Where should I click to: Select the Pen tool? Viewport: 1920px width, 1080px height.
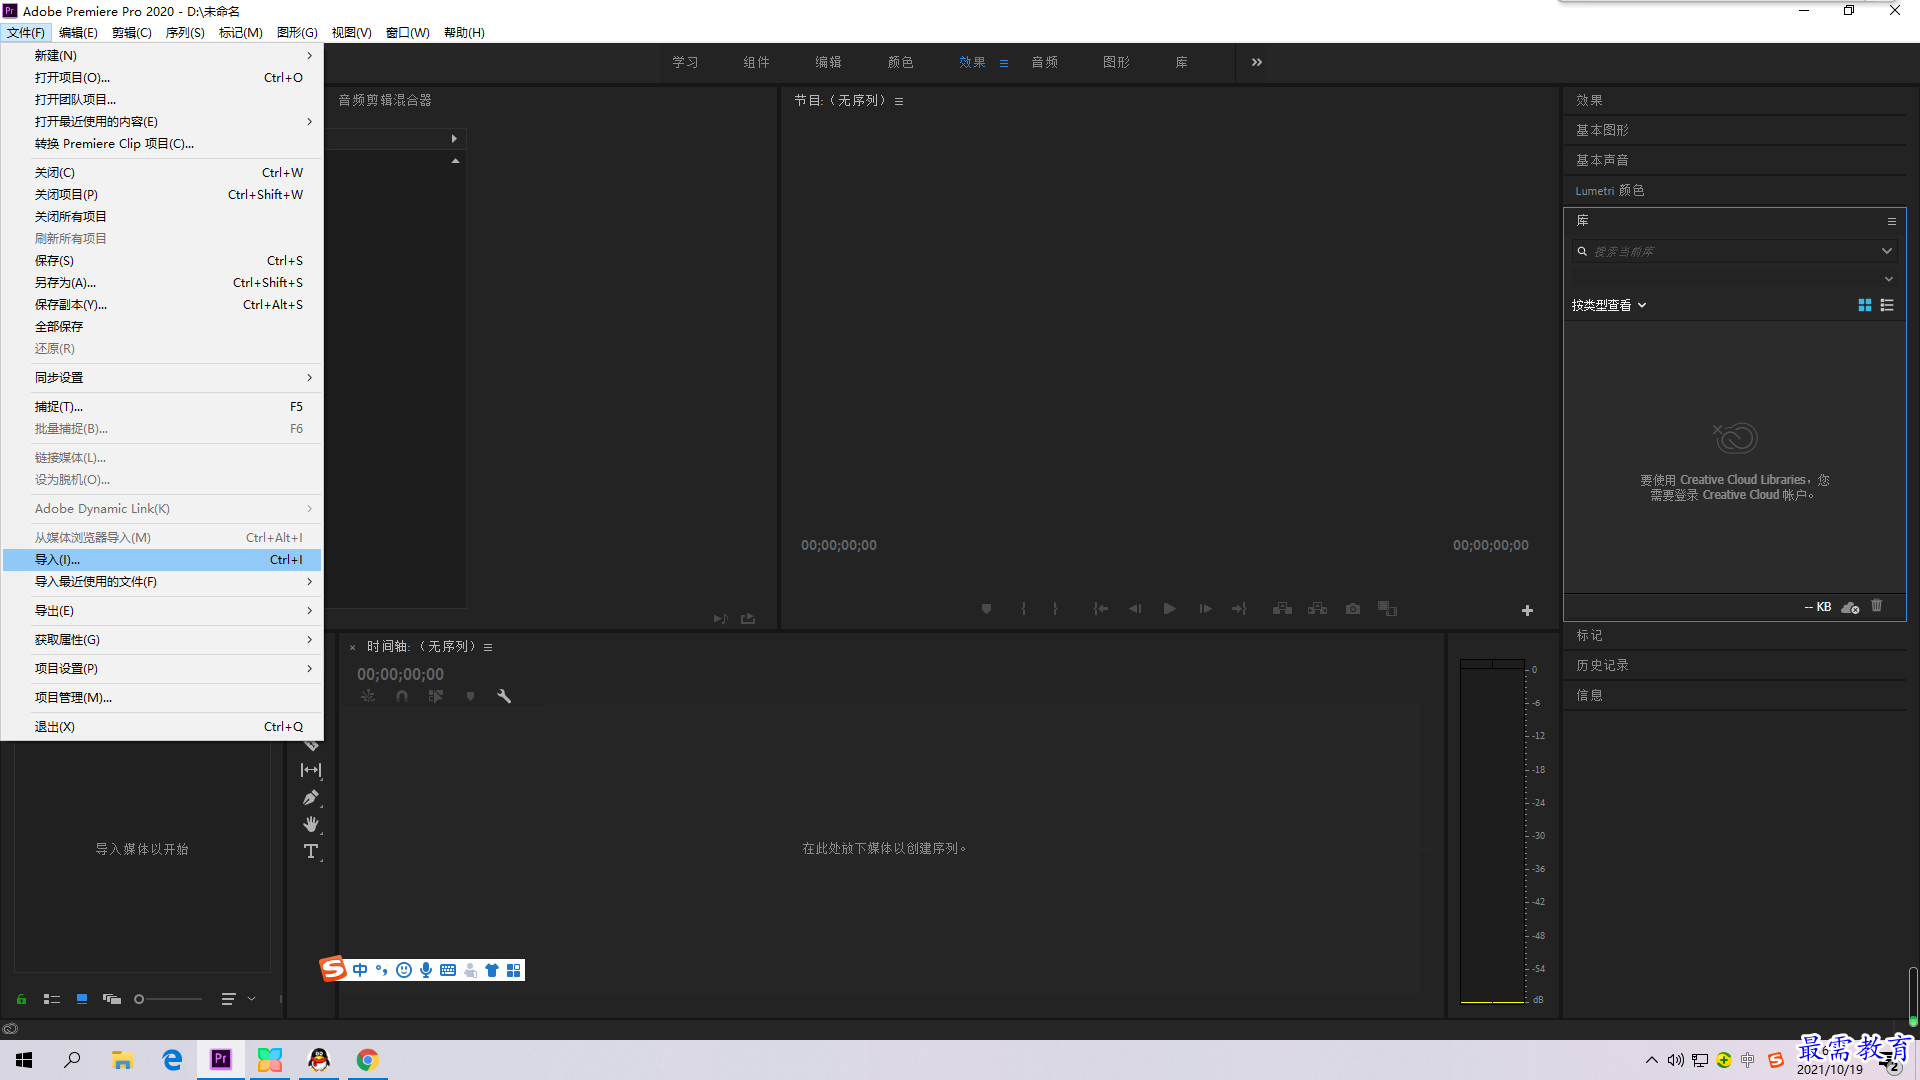311,797
